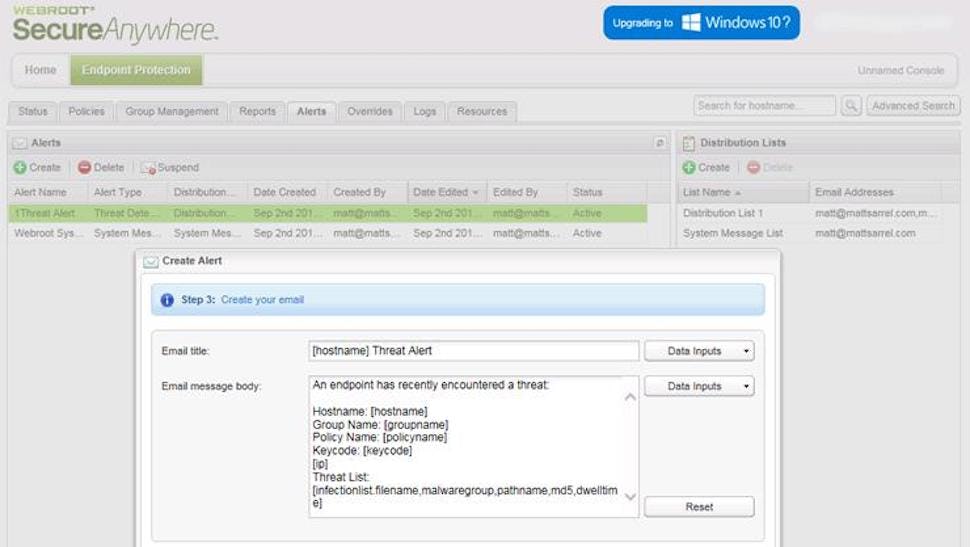The width and height of the screenshot is (970, 547).
Task: Click the Search for hostname field
Action: (x=764, y=106)
